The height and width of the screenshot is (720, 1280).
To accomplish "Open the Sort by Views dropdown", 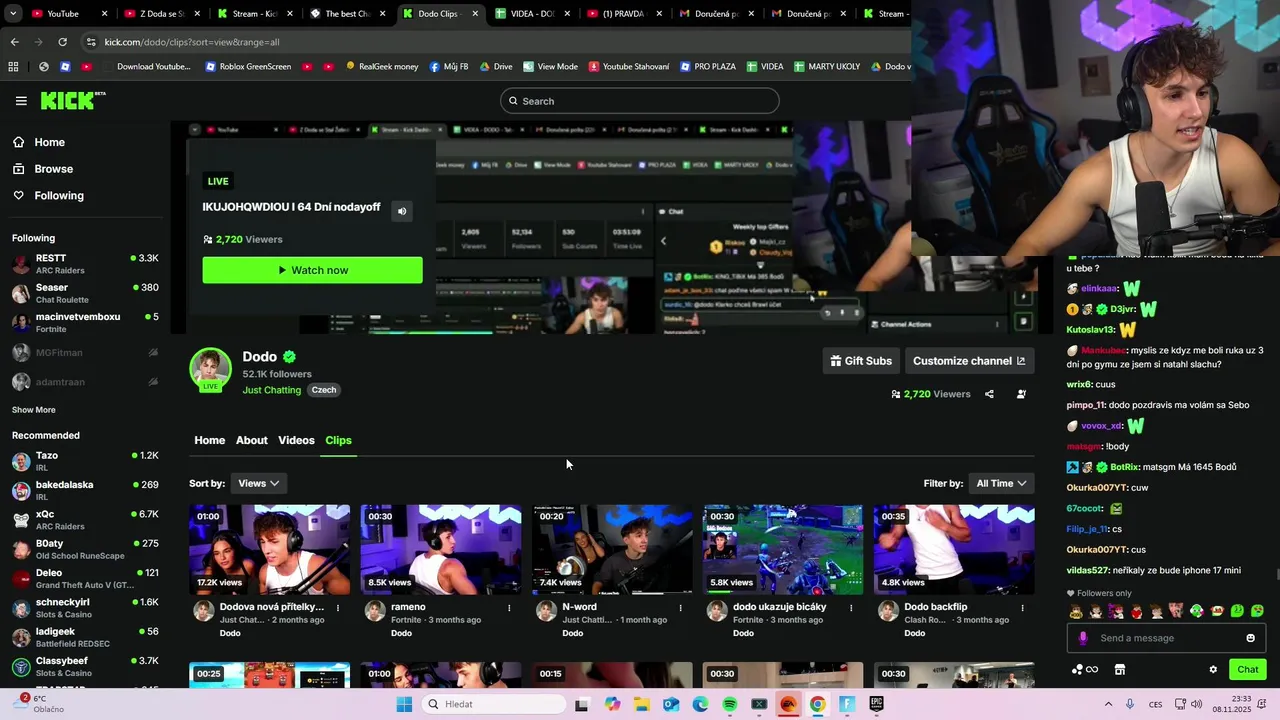I will pyautogui.click(x=258, y=483).
